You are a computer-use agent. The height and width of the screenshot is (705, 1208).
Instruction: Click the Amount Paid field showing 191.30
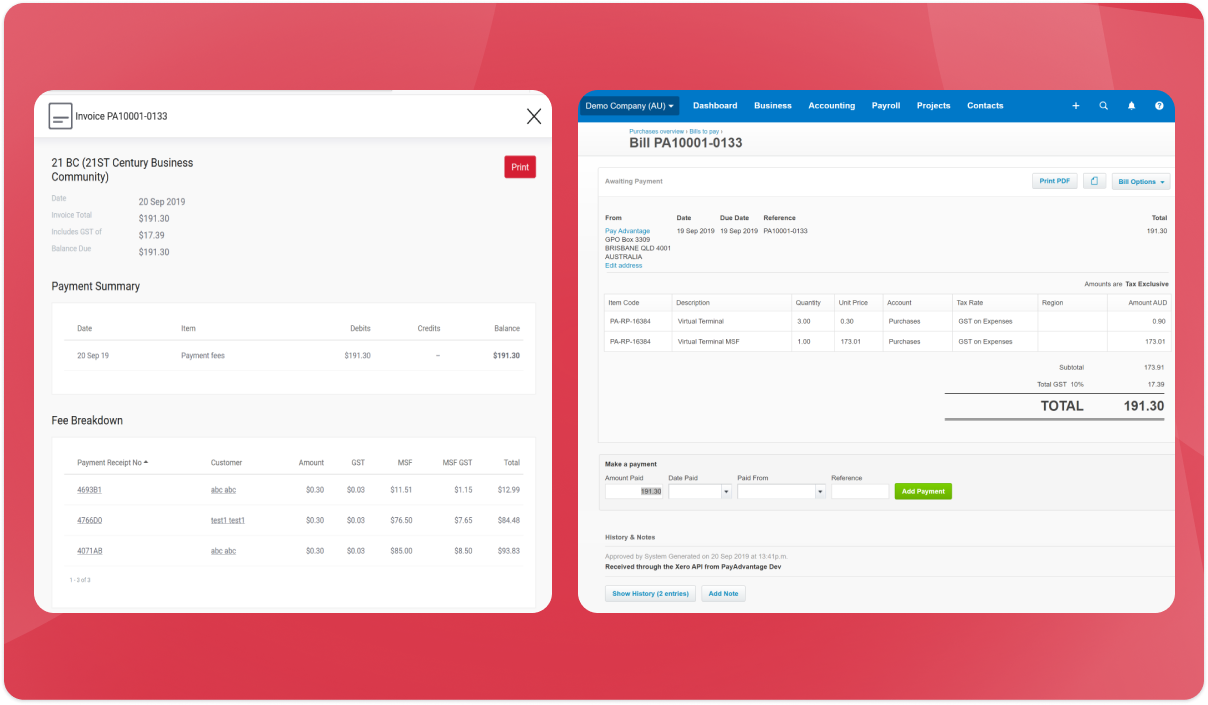(x=634, y=492)
